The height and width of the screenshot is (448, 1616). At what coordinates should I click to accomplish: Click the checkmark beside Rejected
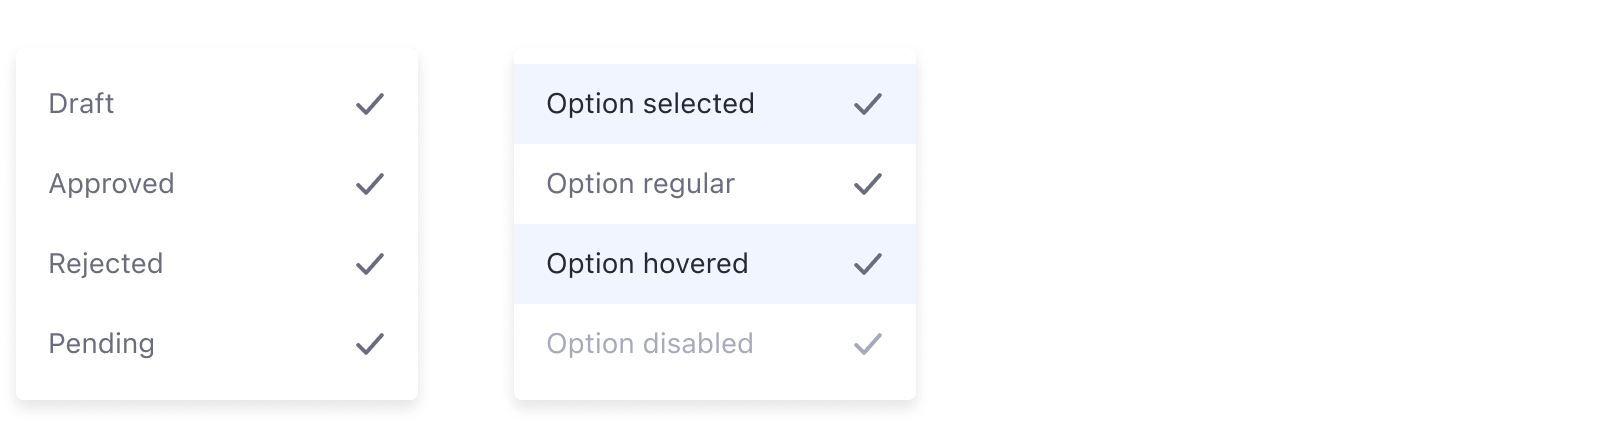pyautogui.click(x=370, y=264)
